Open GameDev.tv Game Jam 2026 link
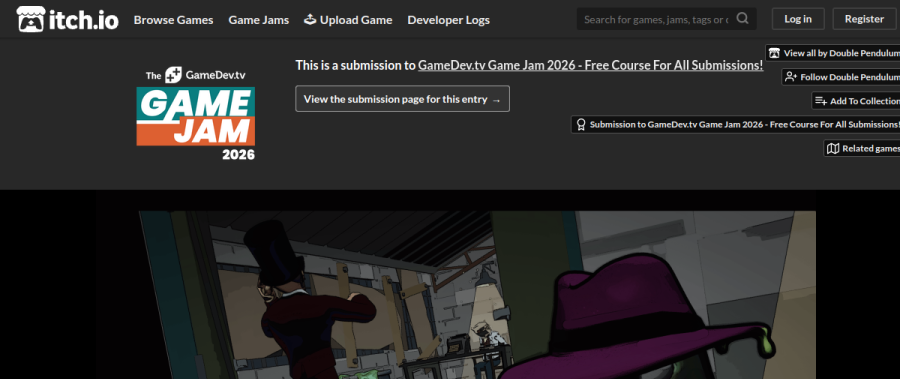This screenshot has width=900, height=379. 591,65
